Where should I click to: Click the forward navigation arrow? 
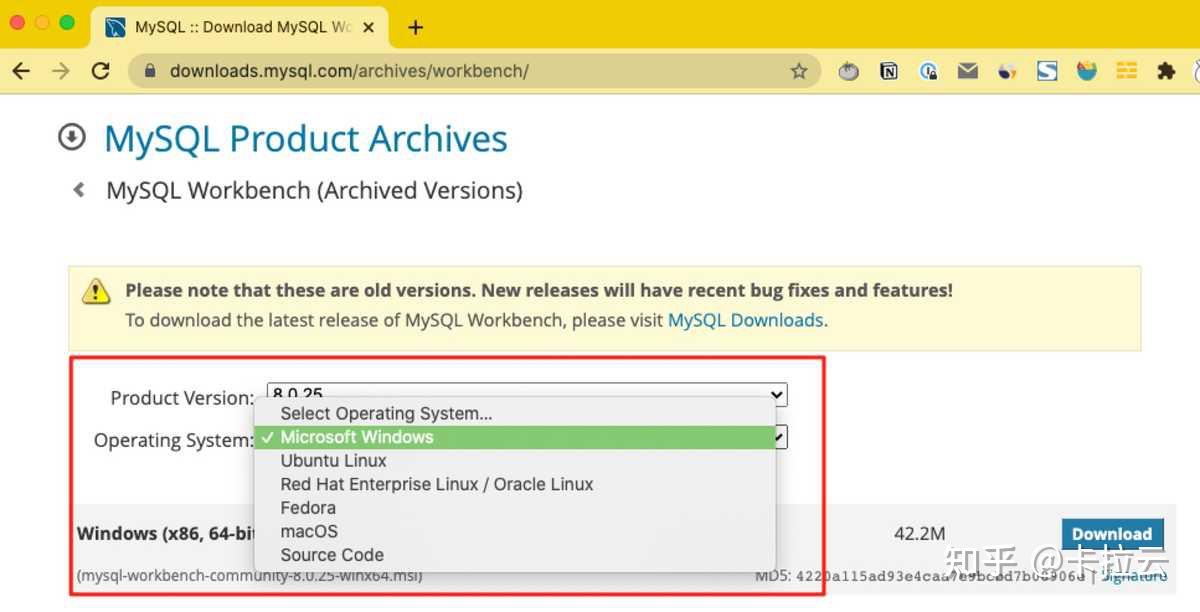pos(59,71)
